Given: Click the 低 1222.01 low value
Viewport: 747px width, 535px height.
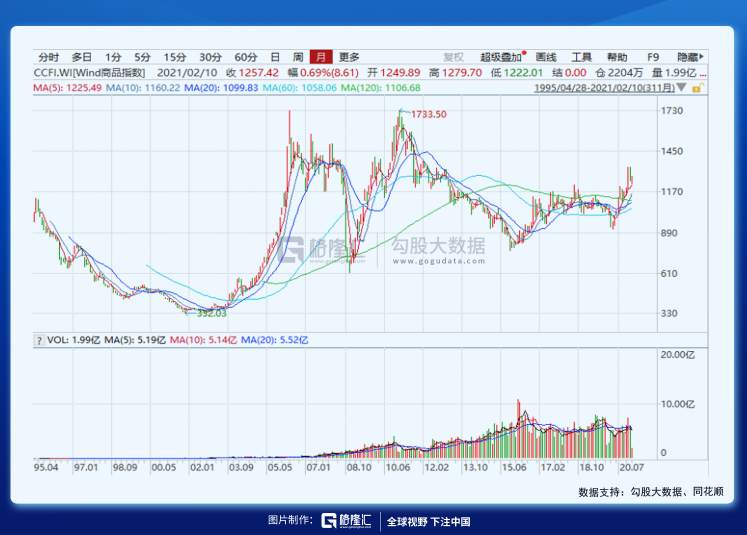Looking at the screenshot, I should tap(517, 73).
